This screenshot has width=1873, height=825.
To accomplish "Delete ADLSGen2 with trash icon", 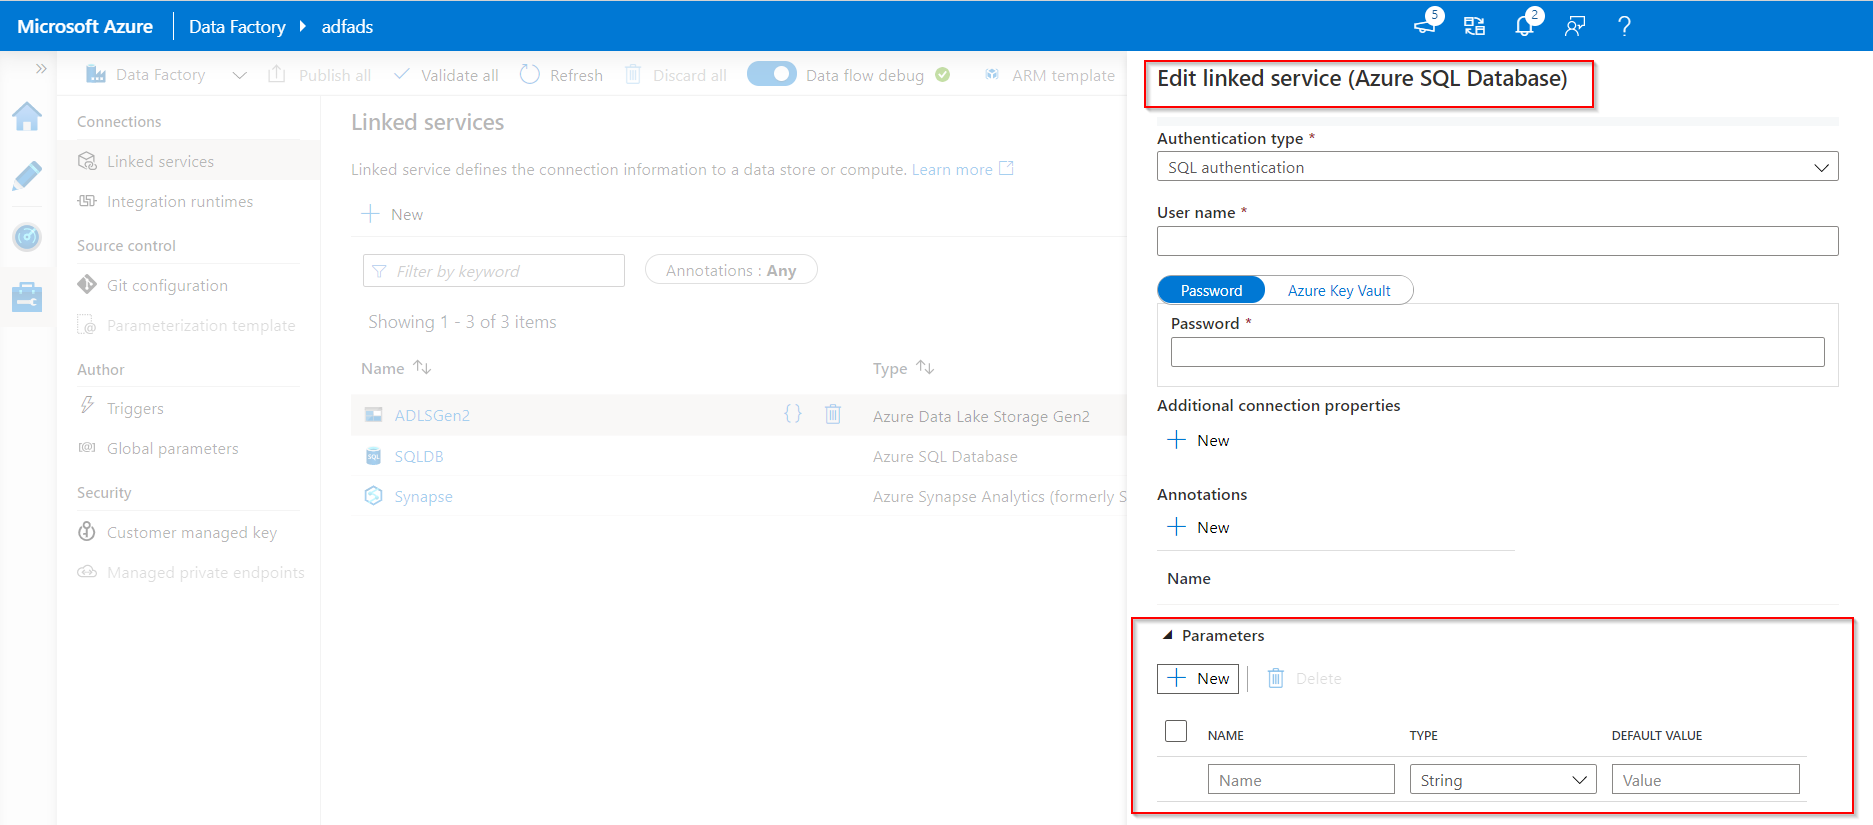I will 833,414.
